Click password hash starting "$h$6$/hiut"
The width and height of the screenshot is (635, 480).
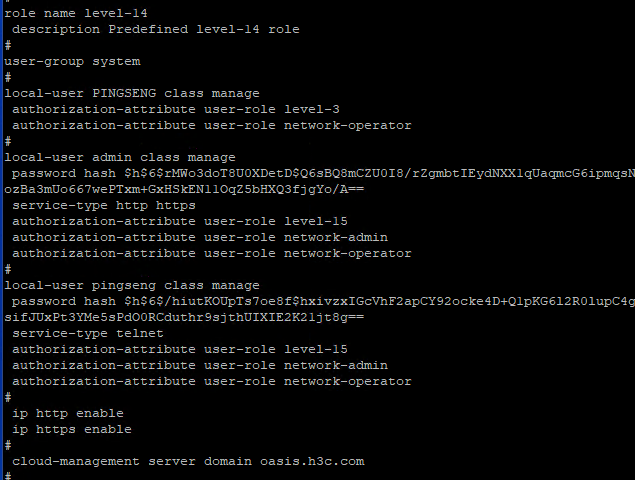pyautogui.click(x=320, y=301)
